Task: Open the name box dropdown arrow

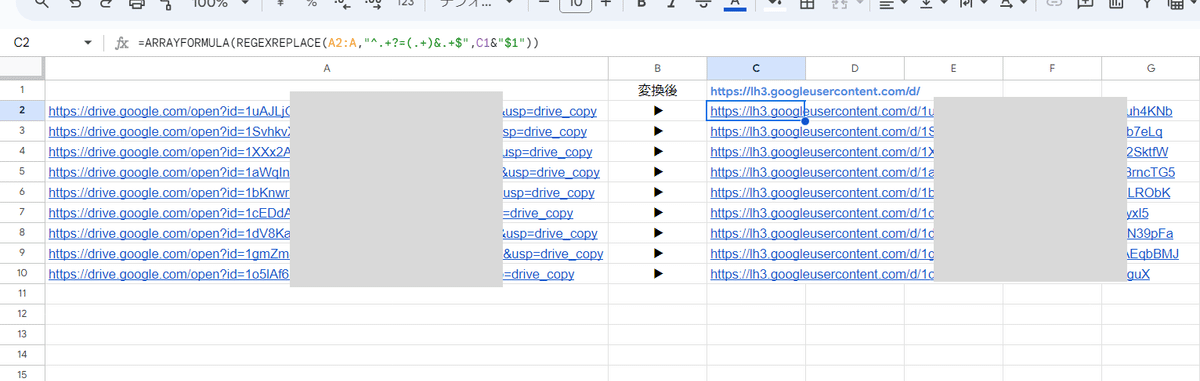Action: coord(88,43)
